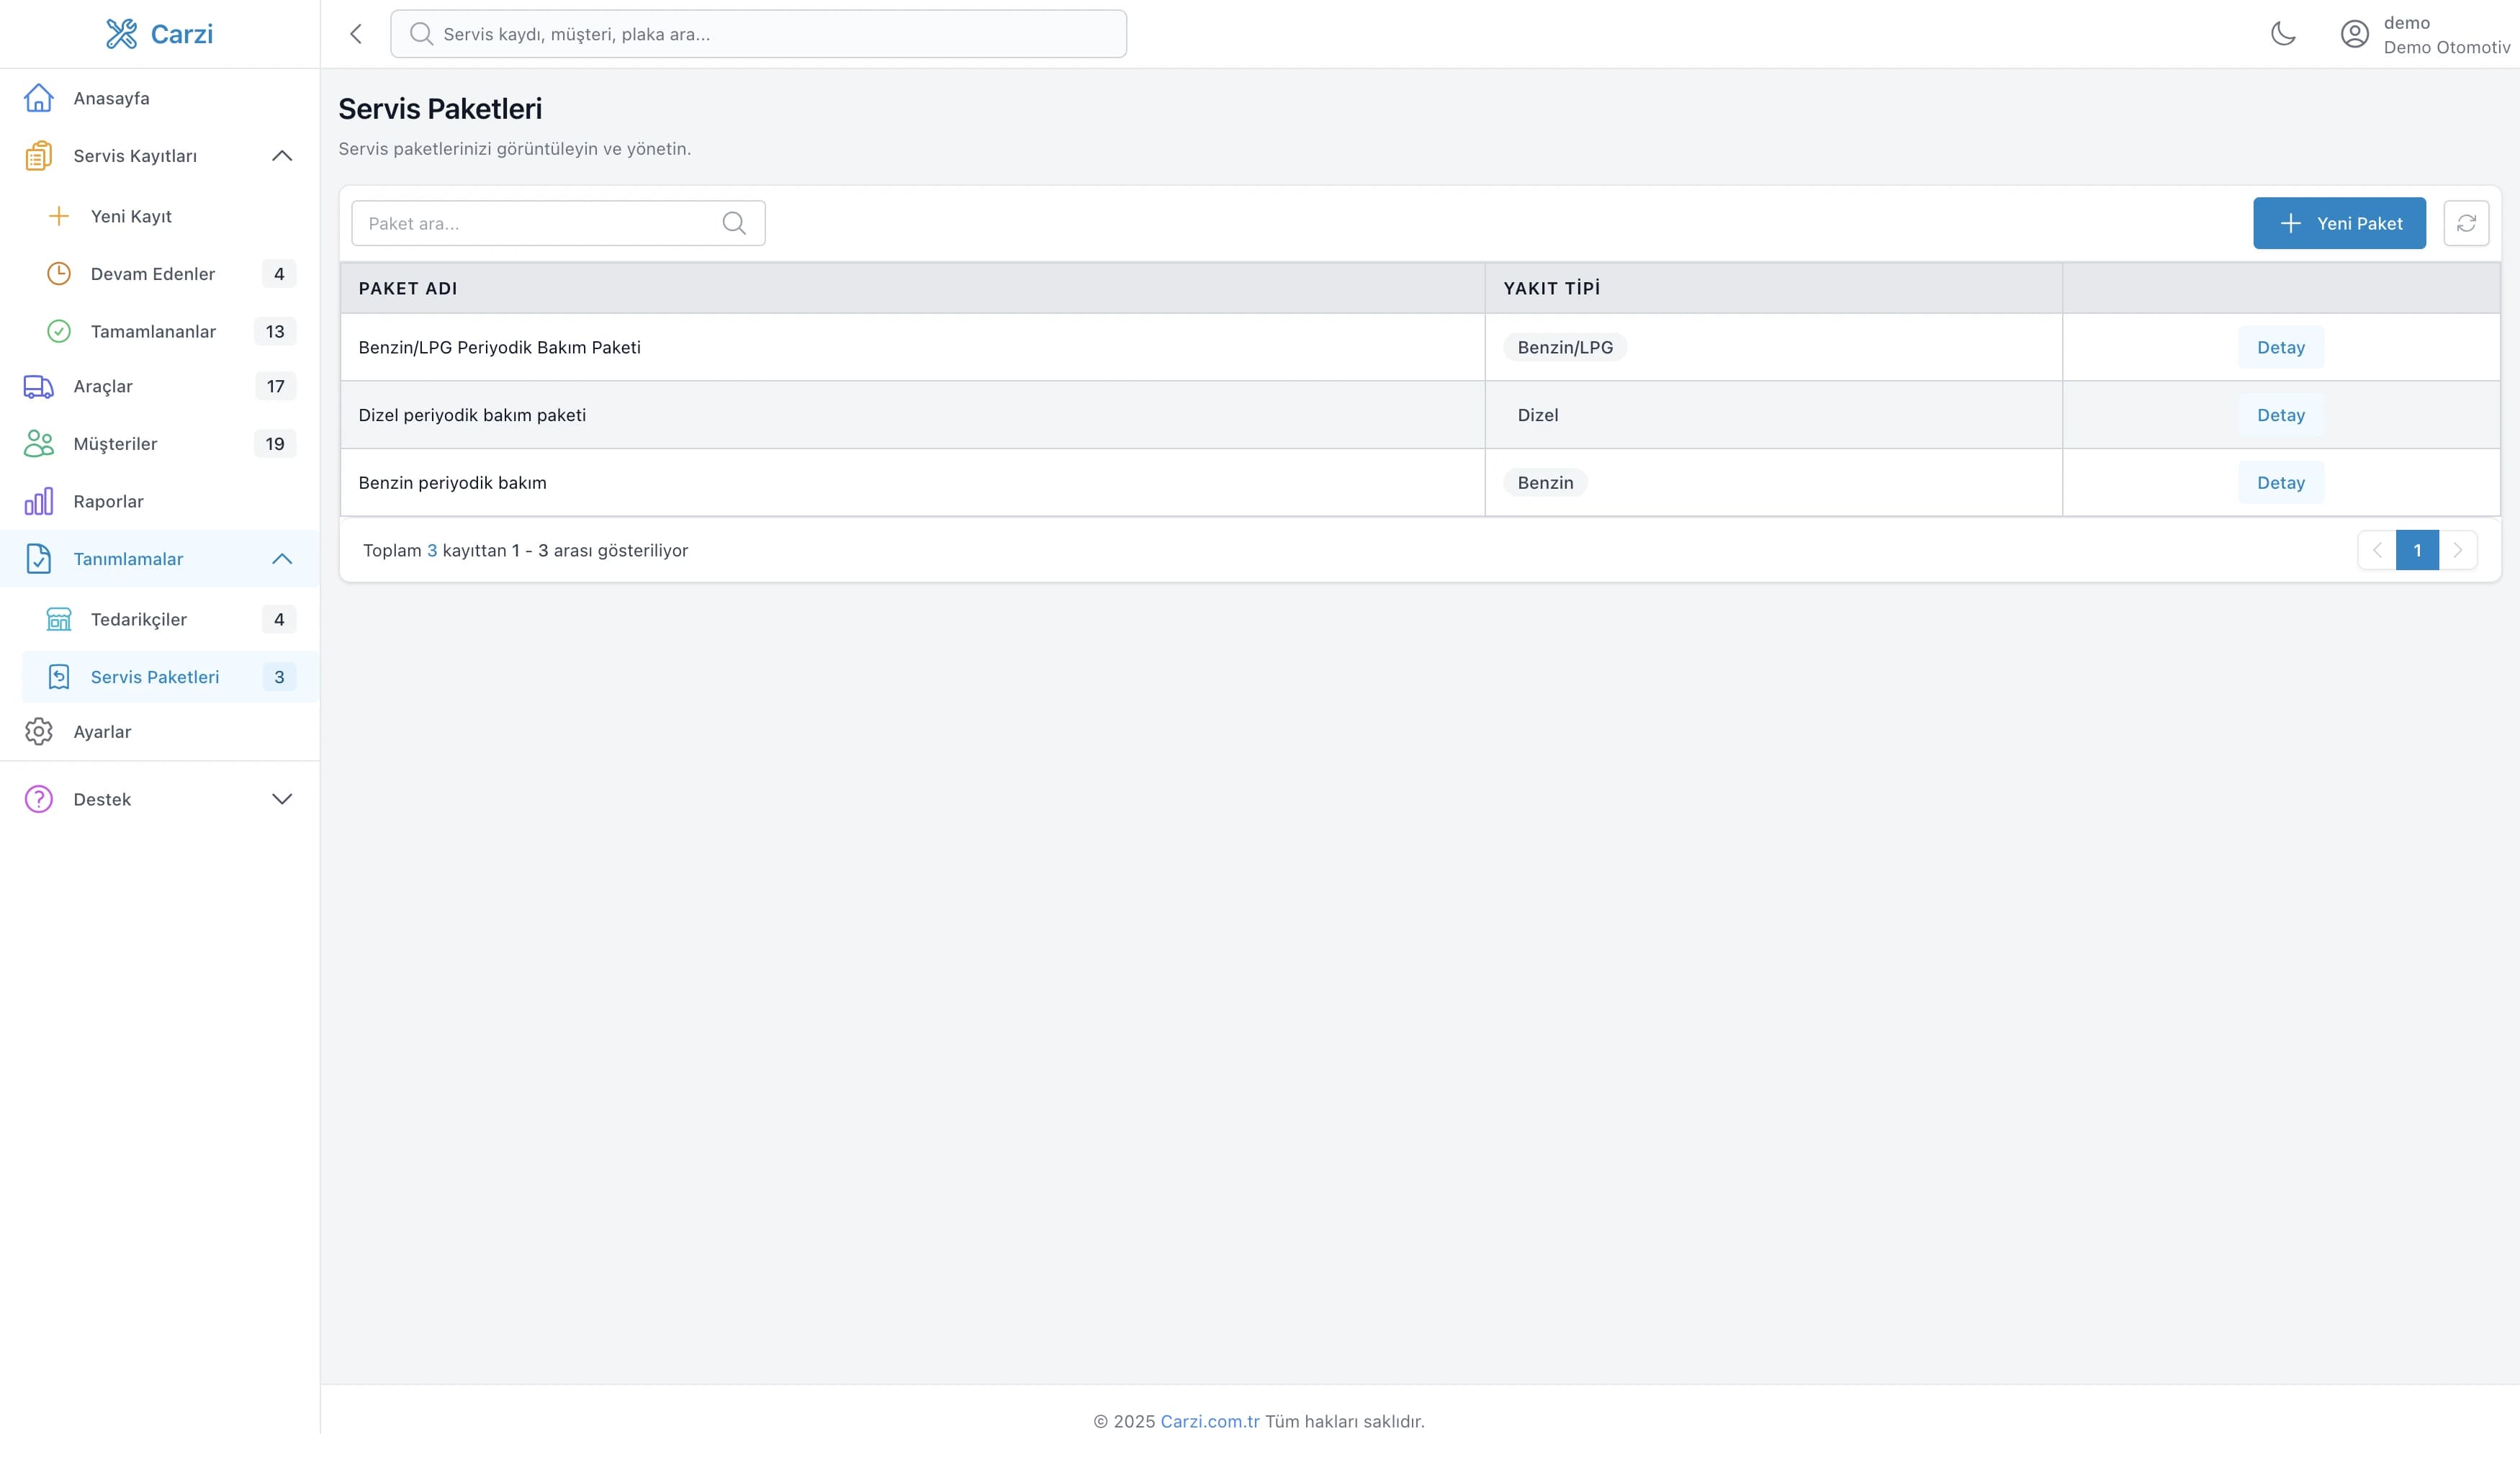
Task: Click the Carzi wrench logo icon
Action: click(x=121, y=34)
